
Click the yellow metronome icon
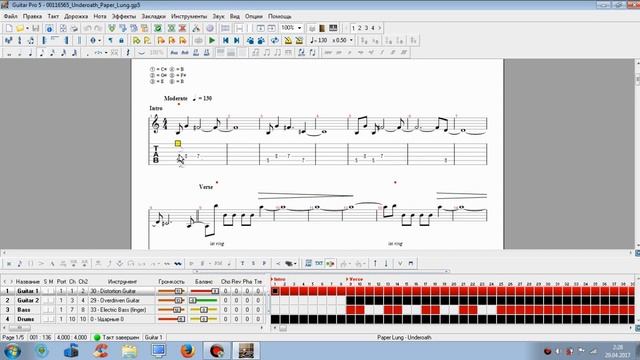click(x=288, y=40)
